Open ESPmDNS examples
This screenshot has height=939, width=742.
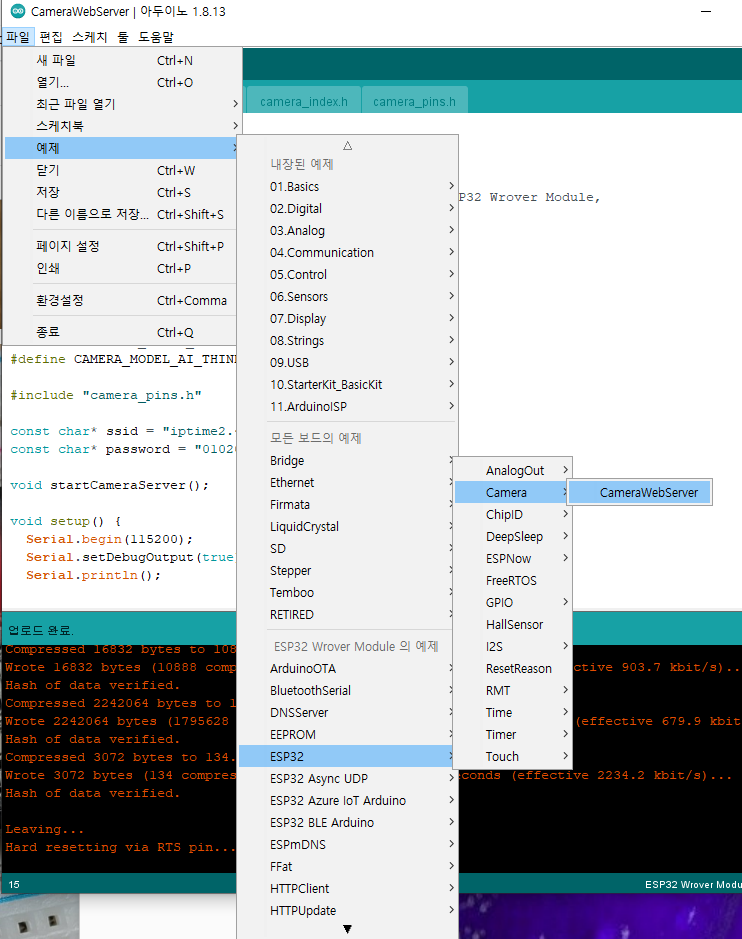click(x=347, y=844)
